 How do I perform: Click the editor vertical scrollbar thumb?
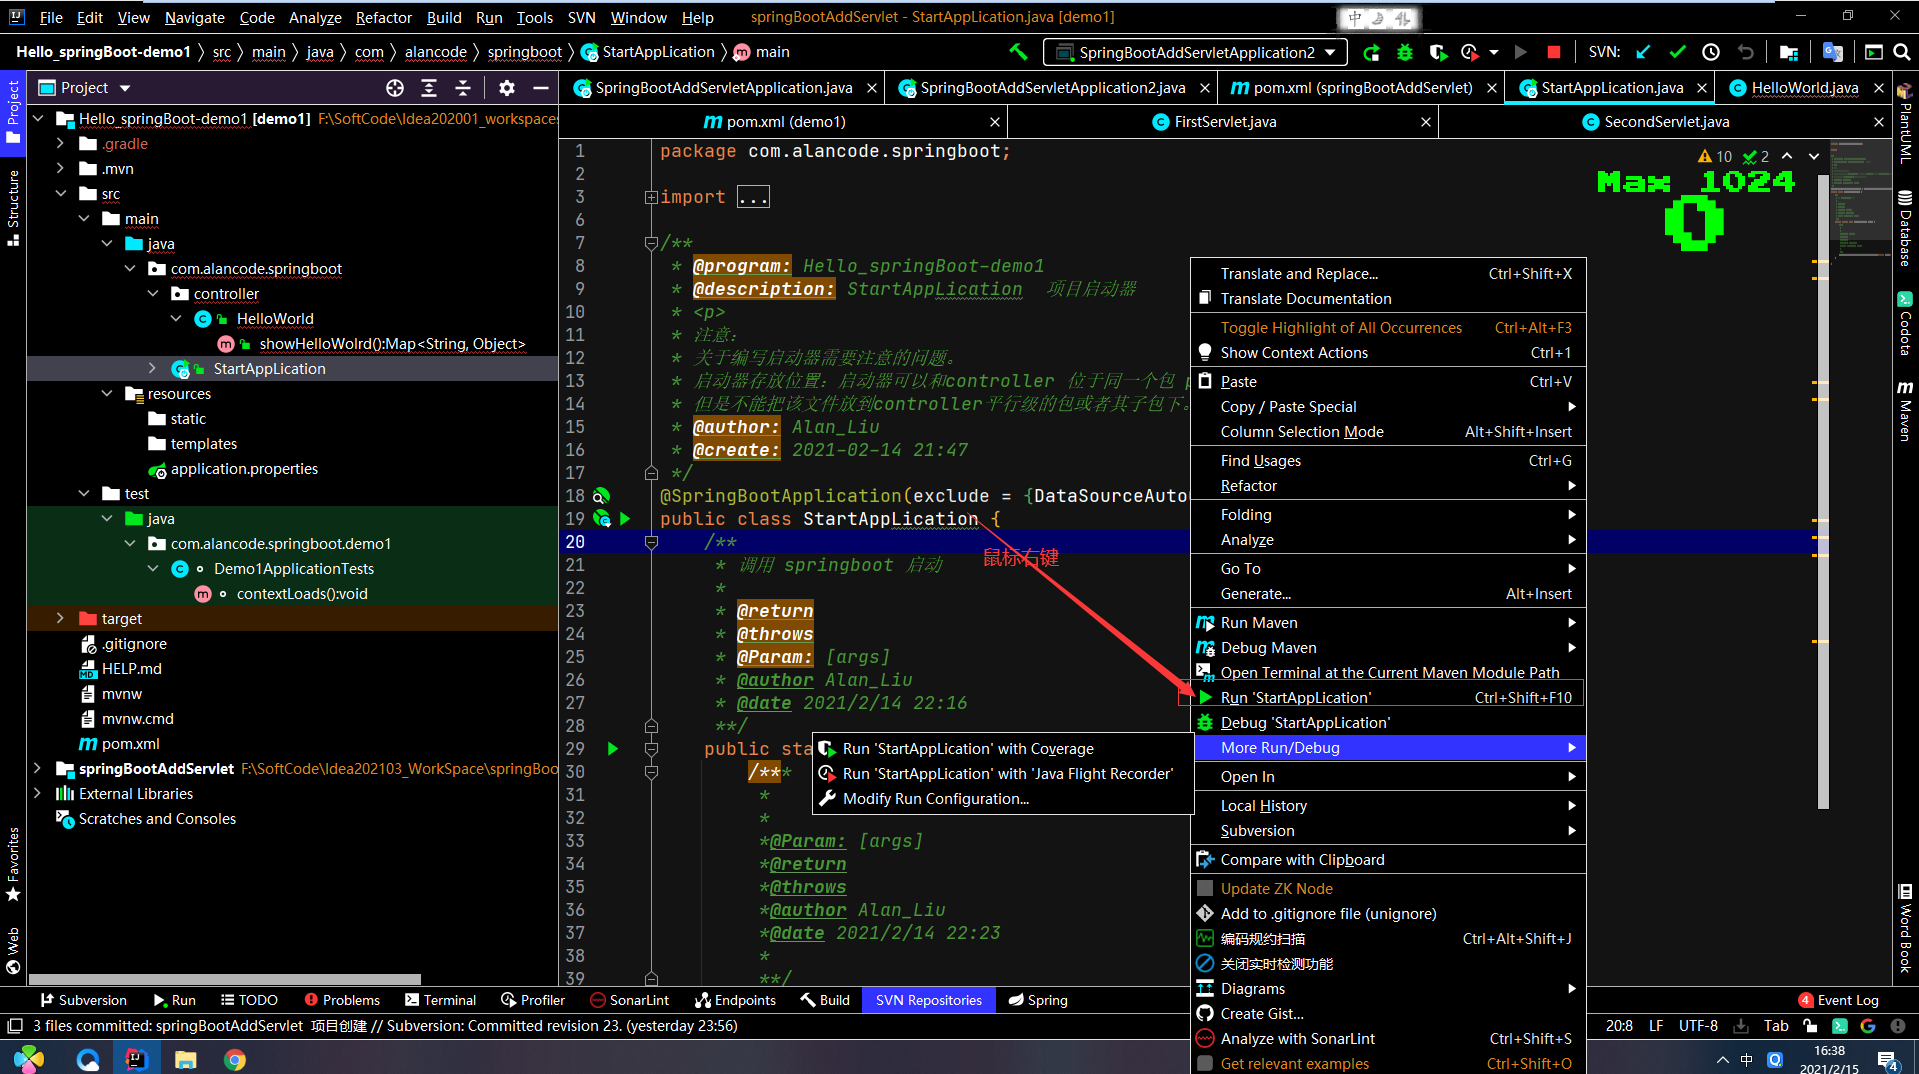click(1822, 490)
